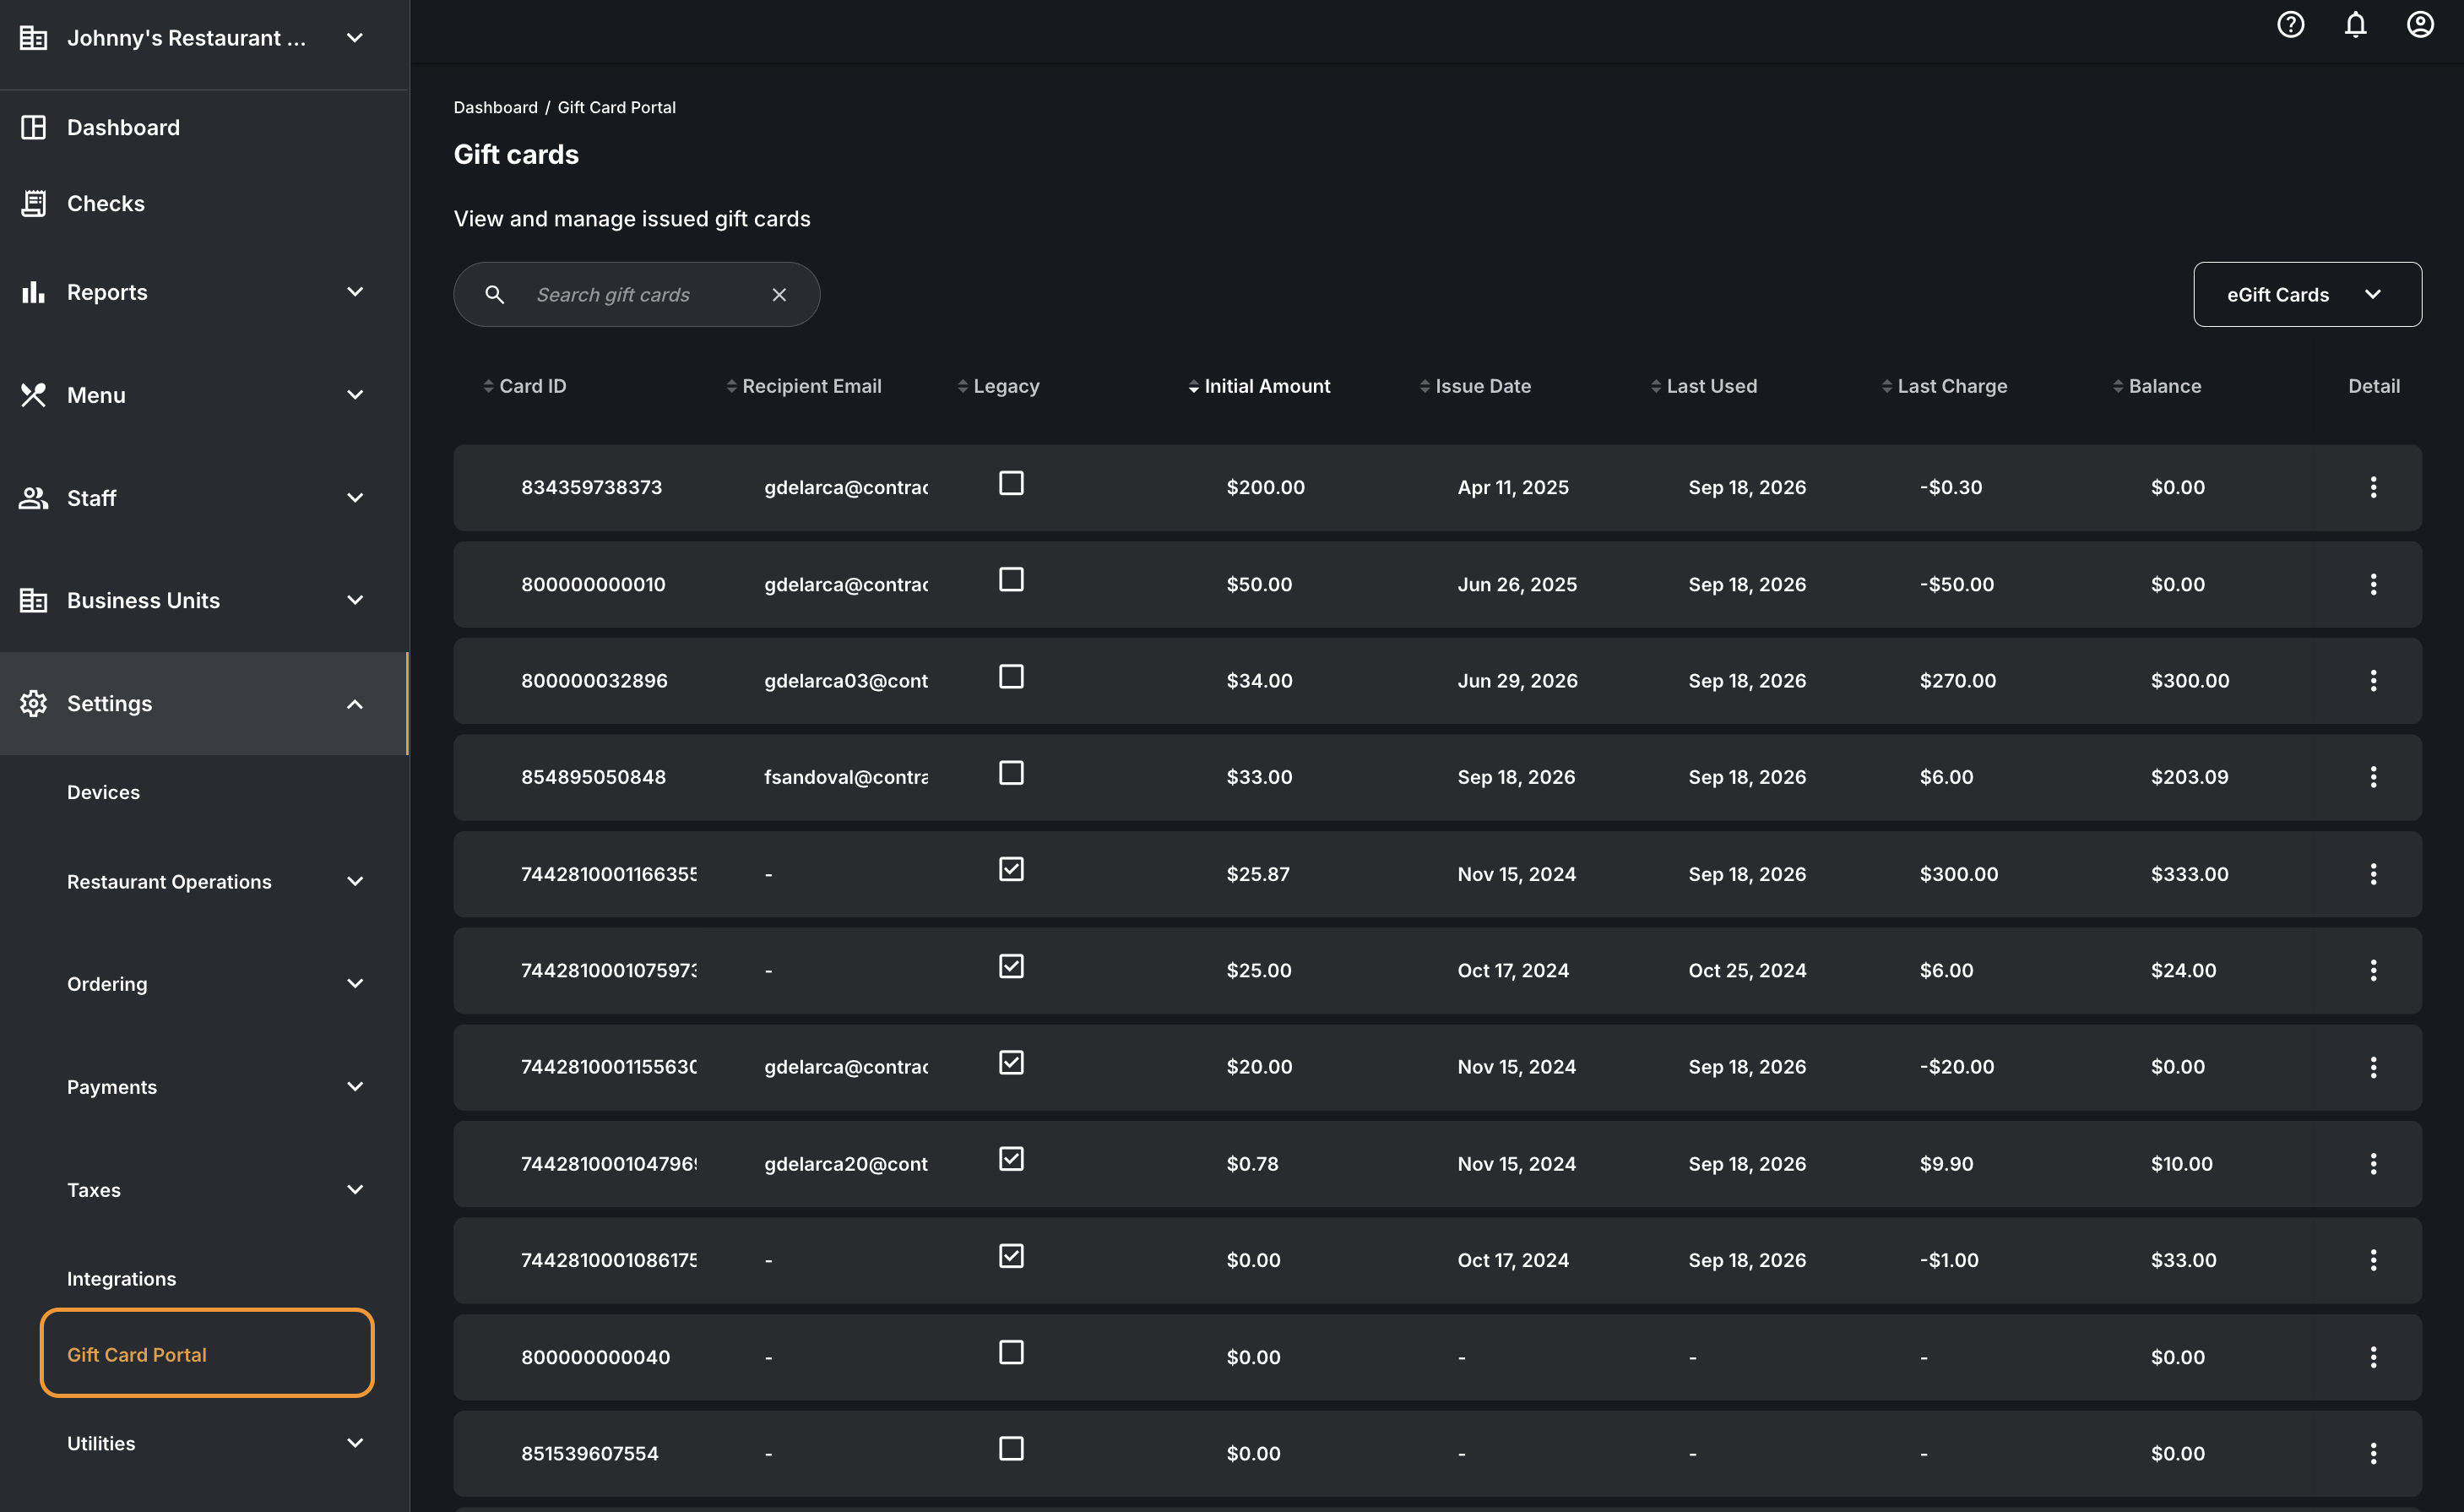Viewport: 2464px width, 1512px height.
Task: Open the help question mark icon
Action: [x=2290, y=24]
